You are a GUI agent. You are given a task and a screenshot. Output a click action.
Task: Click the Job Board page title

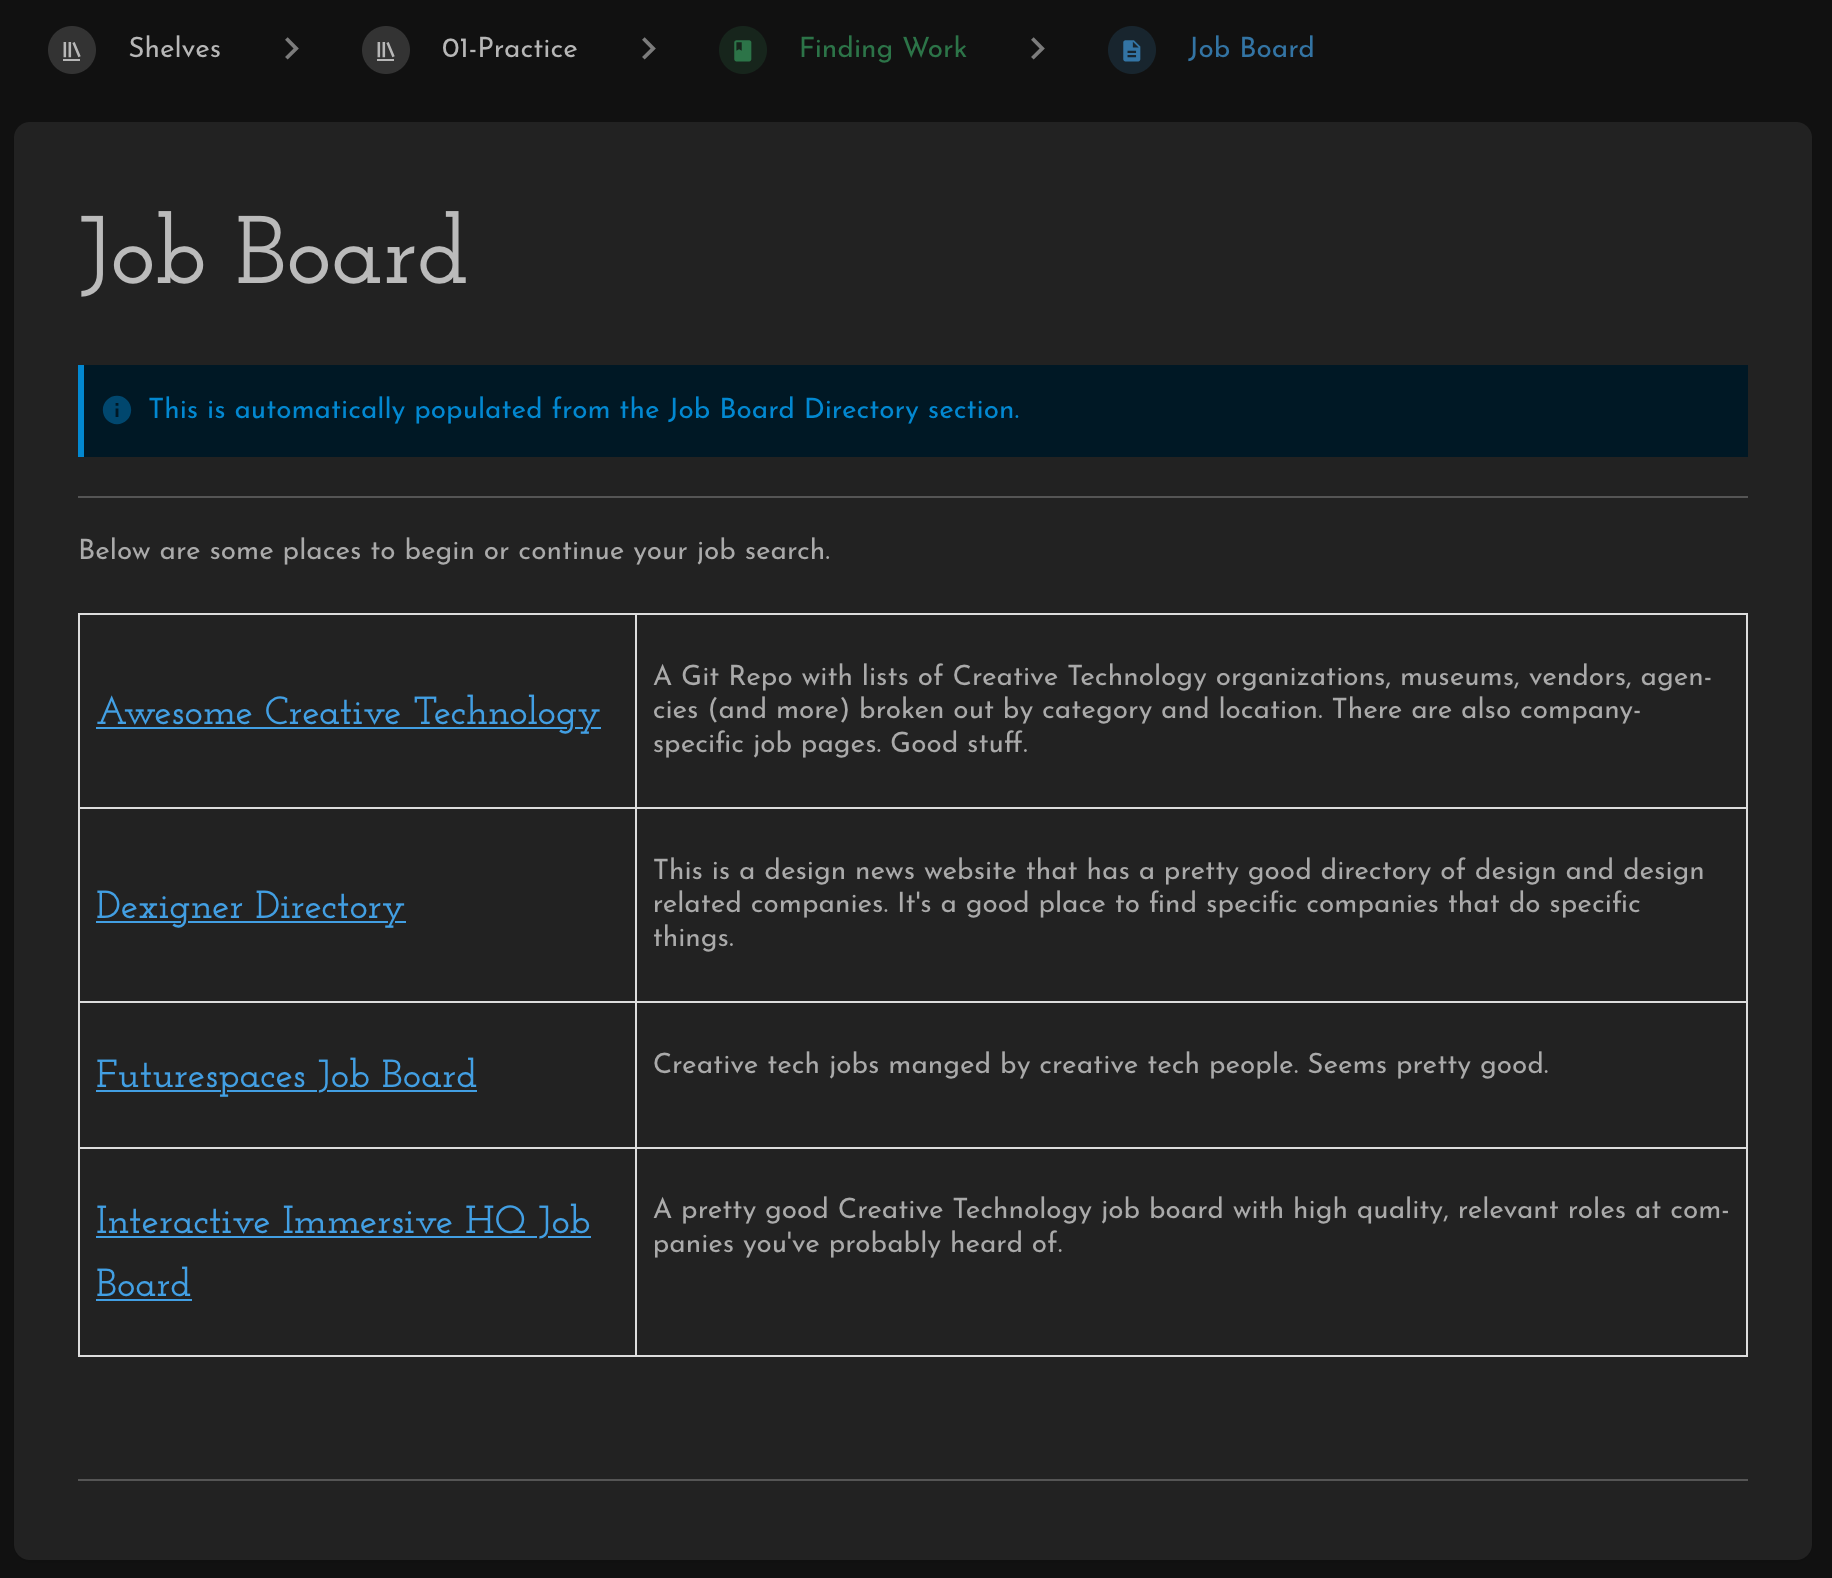pos(273,252)
